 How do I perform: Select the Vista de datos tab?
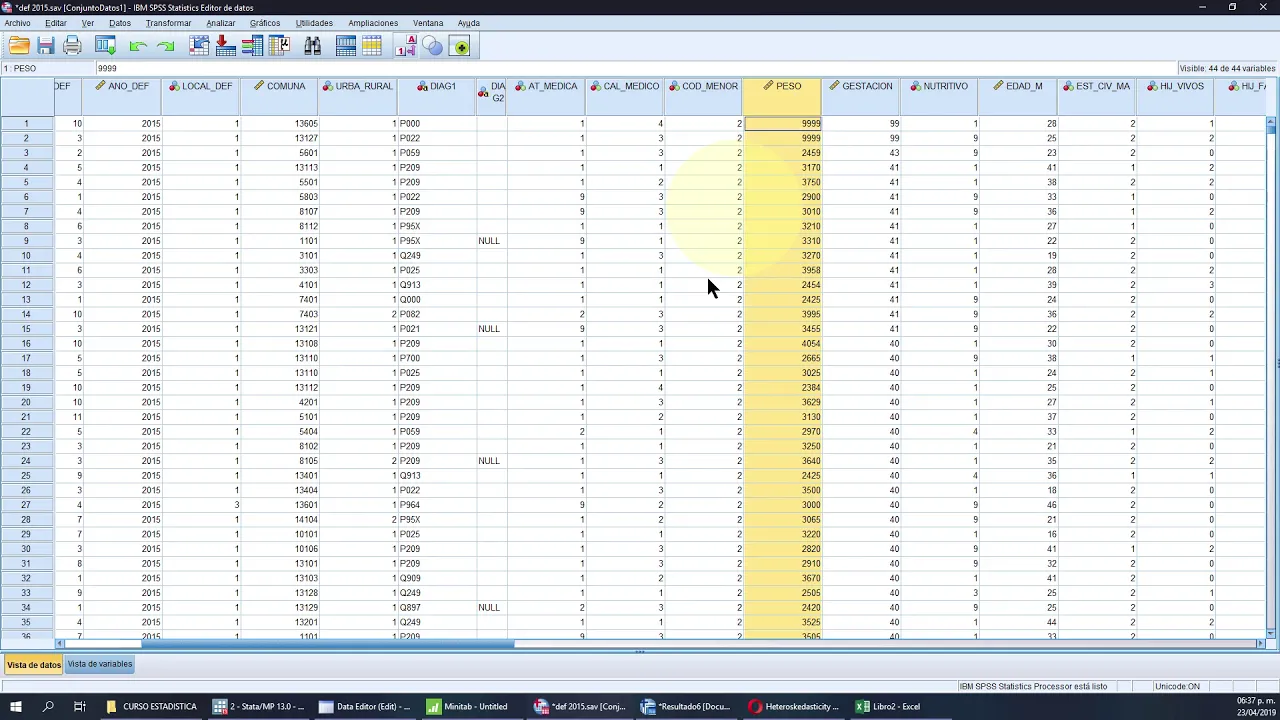(34, 664)
